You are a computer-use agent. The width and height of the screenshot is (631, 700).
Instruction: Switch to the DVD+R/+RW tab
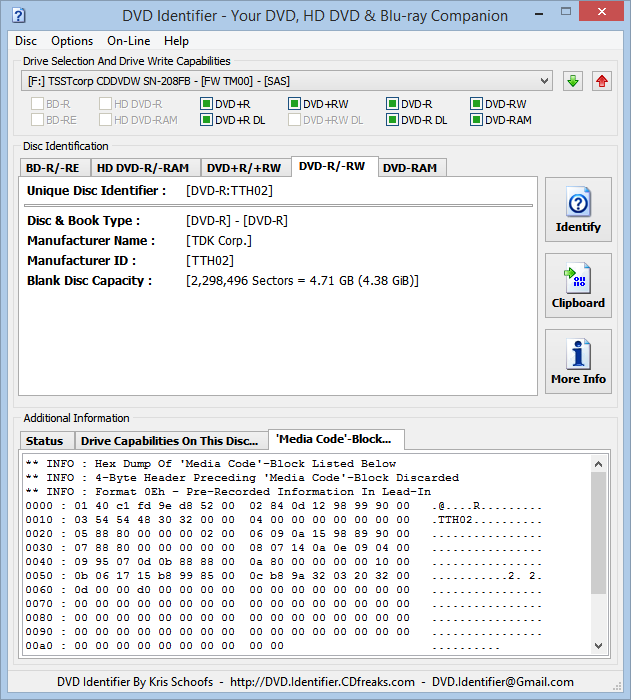pyautogui.click(x=244, y=168)
